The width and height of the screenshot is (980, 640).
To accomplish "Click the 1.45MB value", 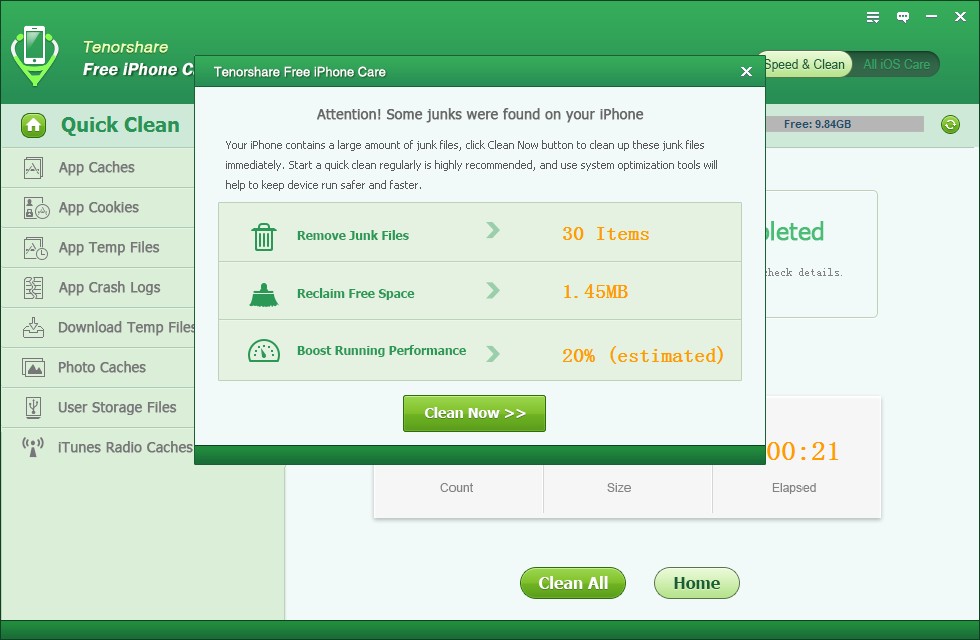I will (595, 292).
